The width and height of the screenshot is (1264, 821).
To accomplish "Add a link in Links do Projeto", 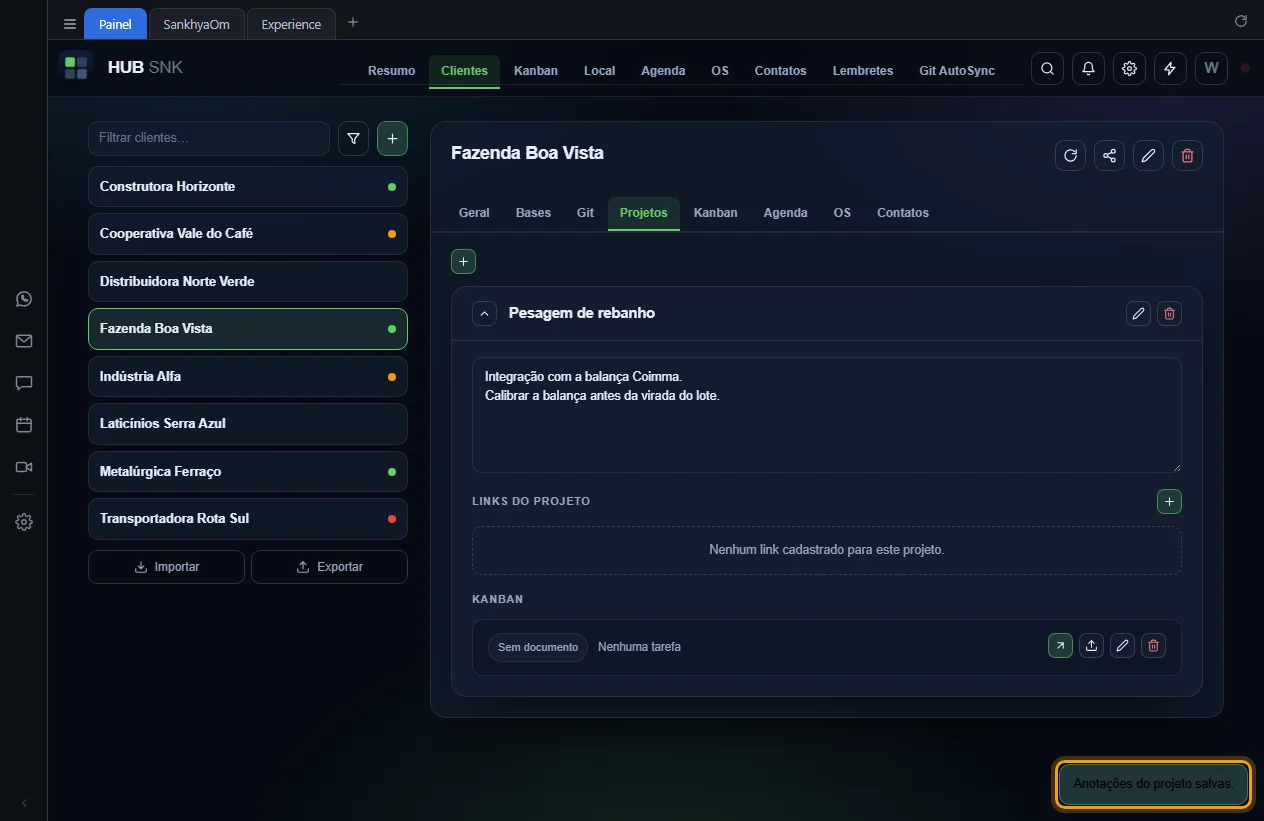I will coord(1169,501).
